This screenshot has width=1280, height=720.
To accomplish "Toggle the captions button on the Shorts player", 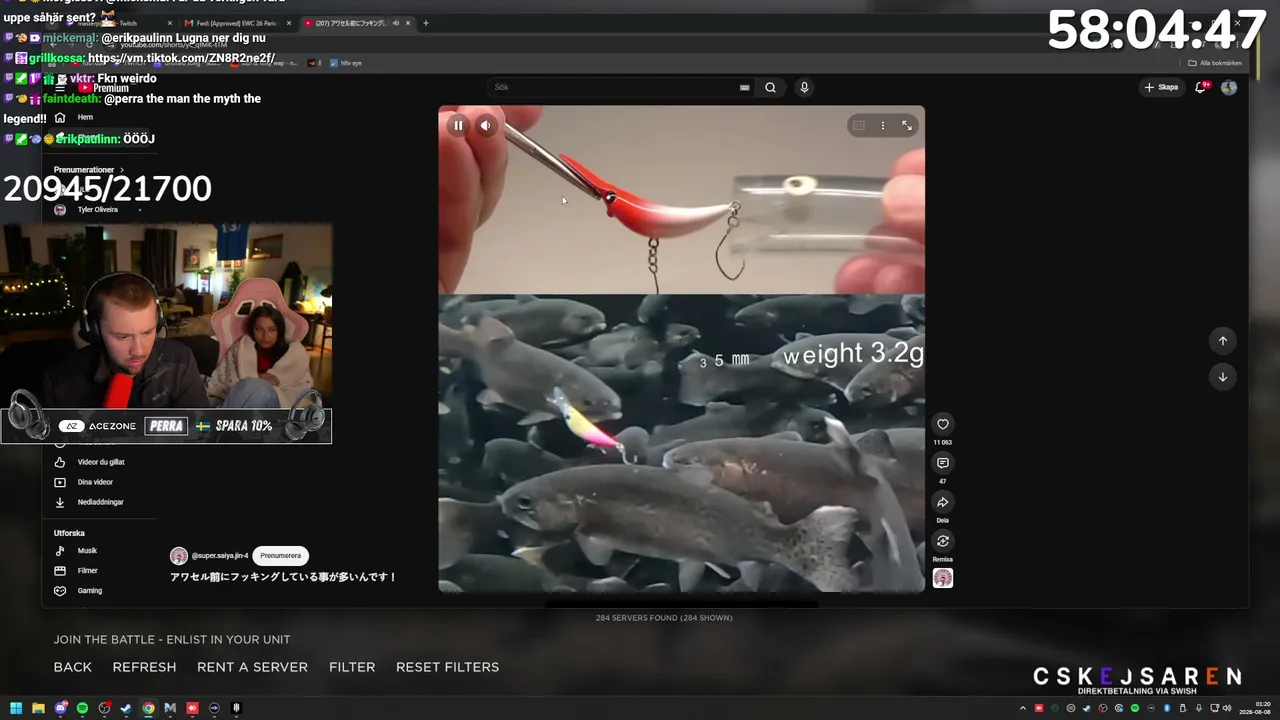I will [858, 126].
